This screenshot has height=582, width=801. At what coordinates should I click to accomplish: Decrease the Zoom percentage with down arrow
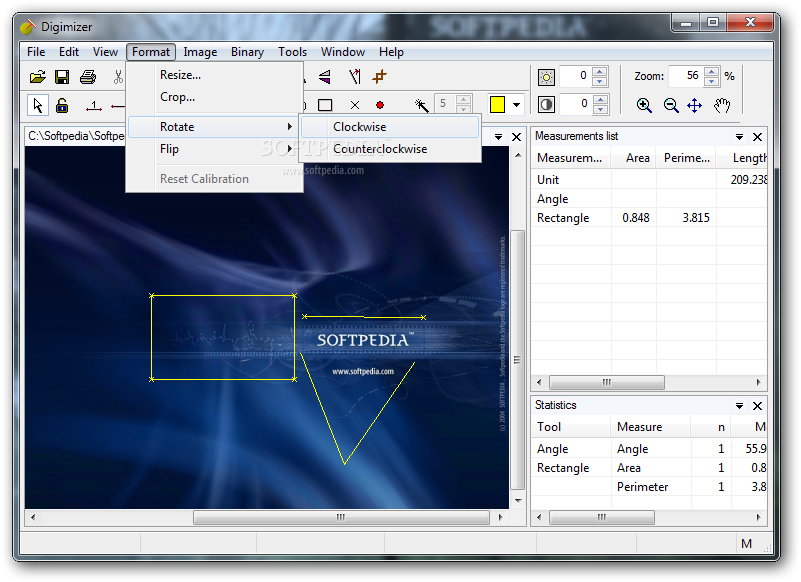[x=712, y=81]
